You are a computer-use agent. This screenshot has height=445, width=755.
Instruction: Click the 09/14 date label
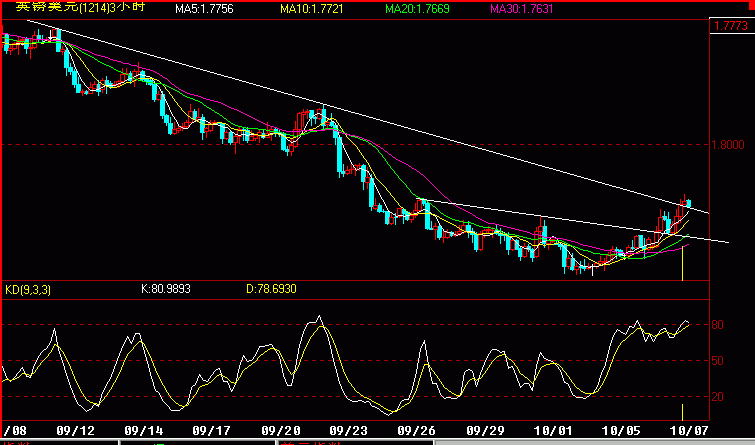click(x=144, y=430)
